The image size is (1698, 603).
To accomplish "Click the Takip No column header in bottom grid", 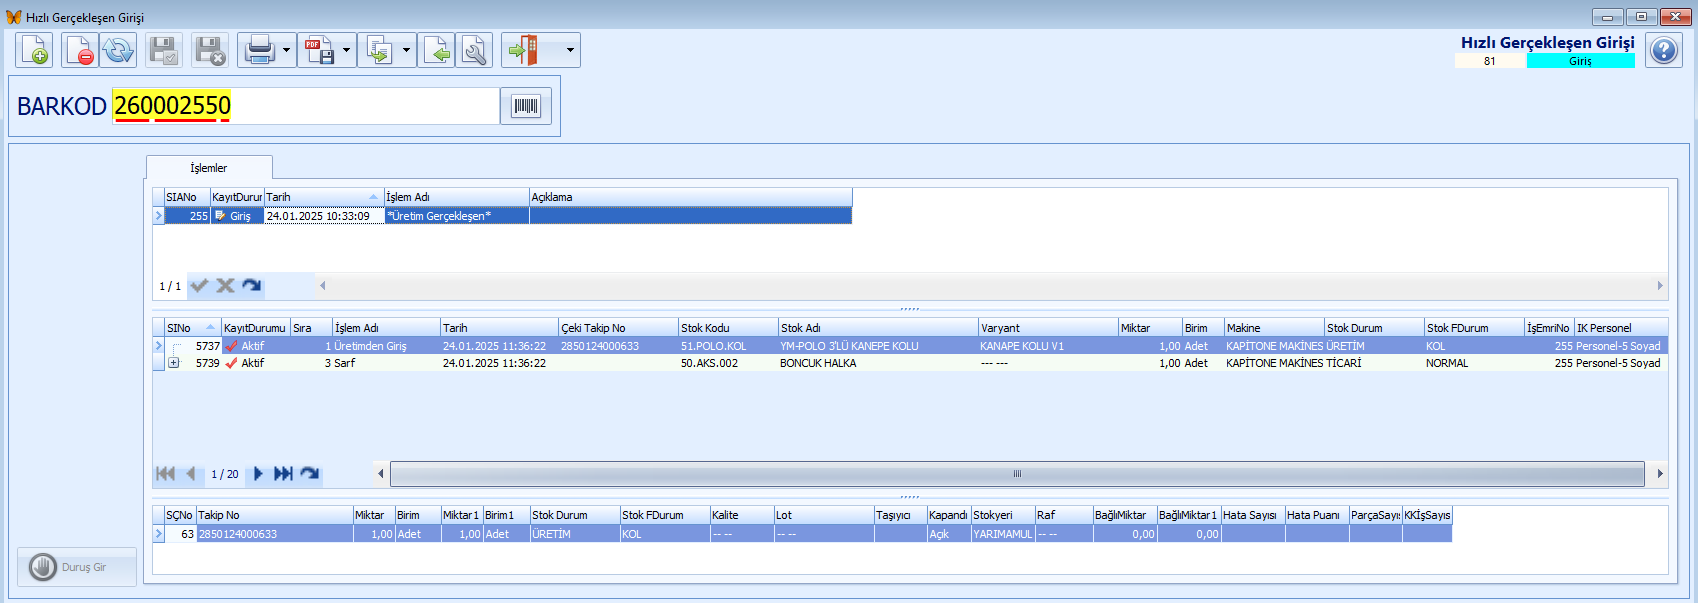I will click(274, 515).
